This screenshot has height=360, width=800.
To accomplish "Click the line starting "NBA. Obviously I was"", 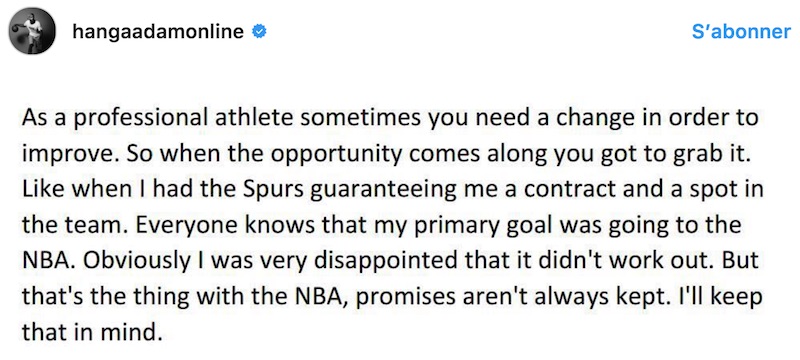I will (390, 261).
